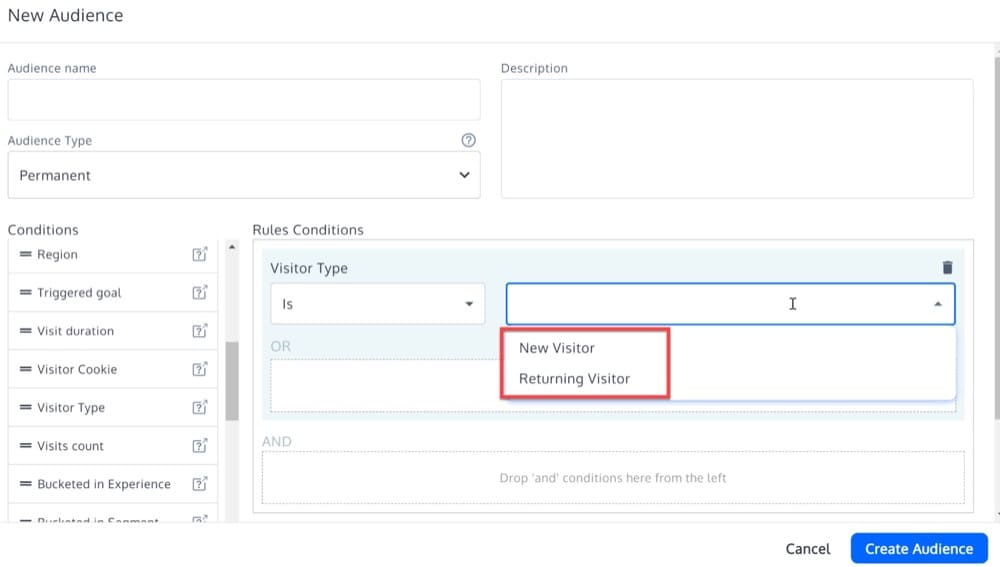Open help link icon for Bucketed in Experience
The image size is (1000, 567).
tap(200, 484)
